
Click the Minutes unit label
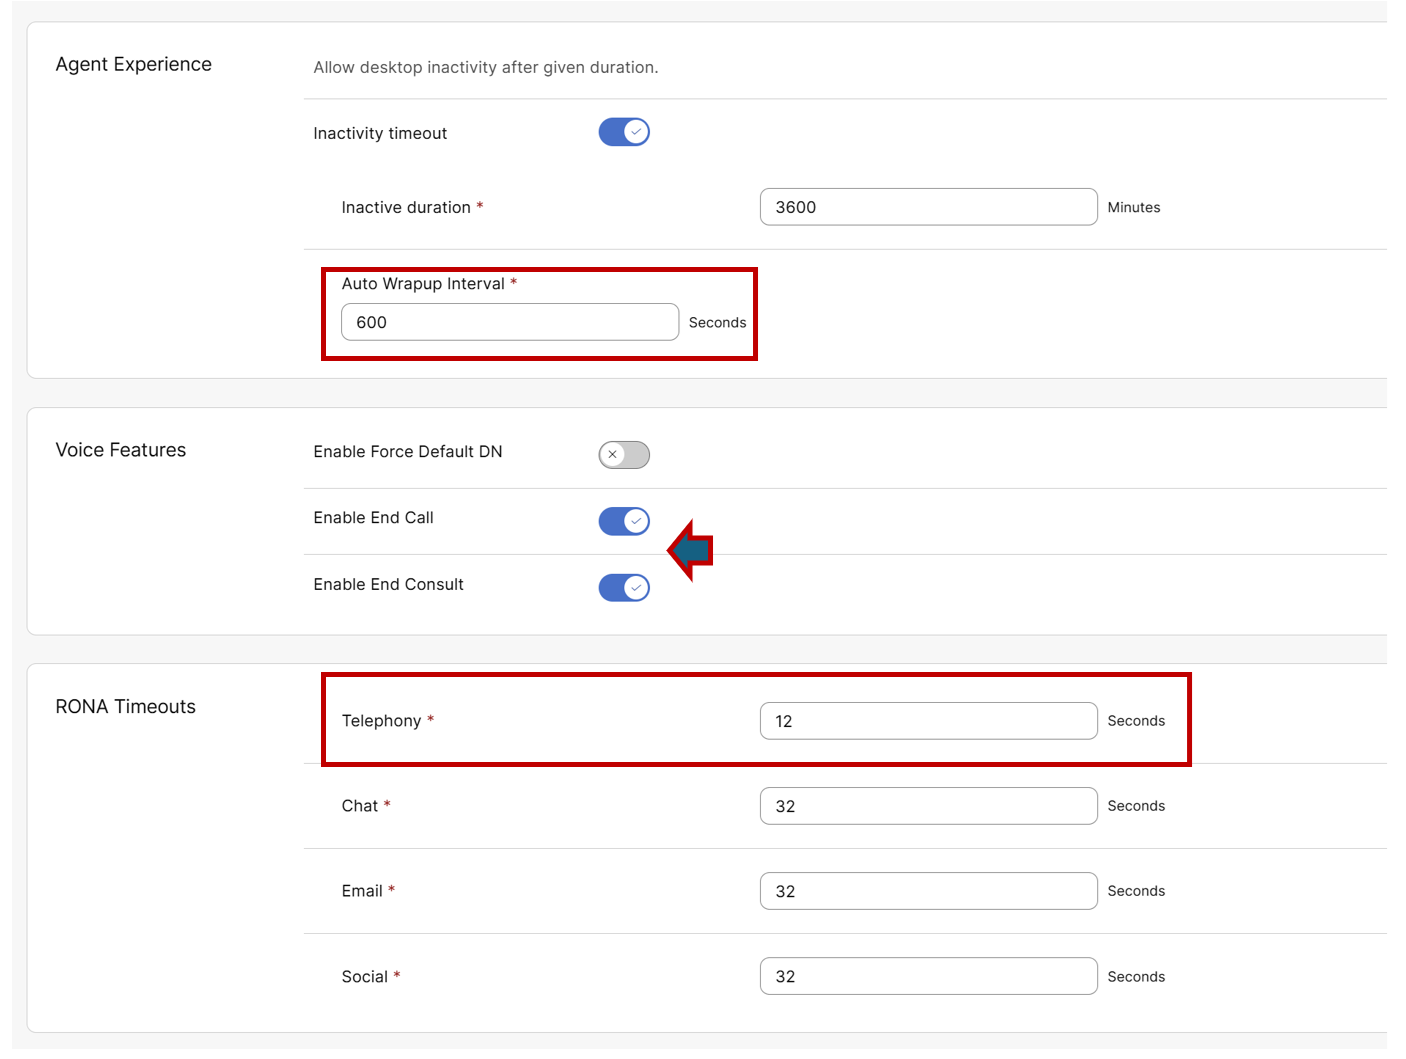(x=1133, y=208)
